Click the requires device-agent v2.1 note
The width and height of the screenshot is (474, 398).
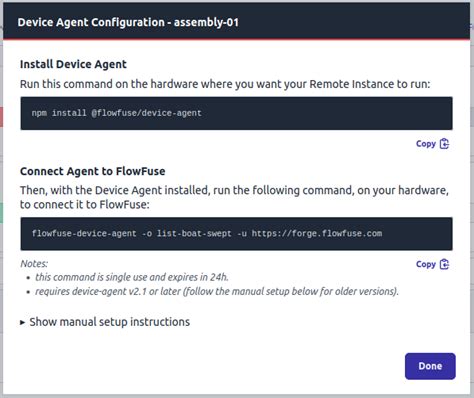[x=217, y=291]
